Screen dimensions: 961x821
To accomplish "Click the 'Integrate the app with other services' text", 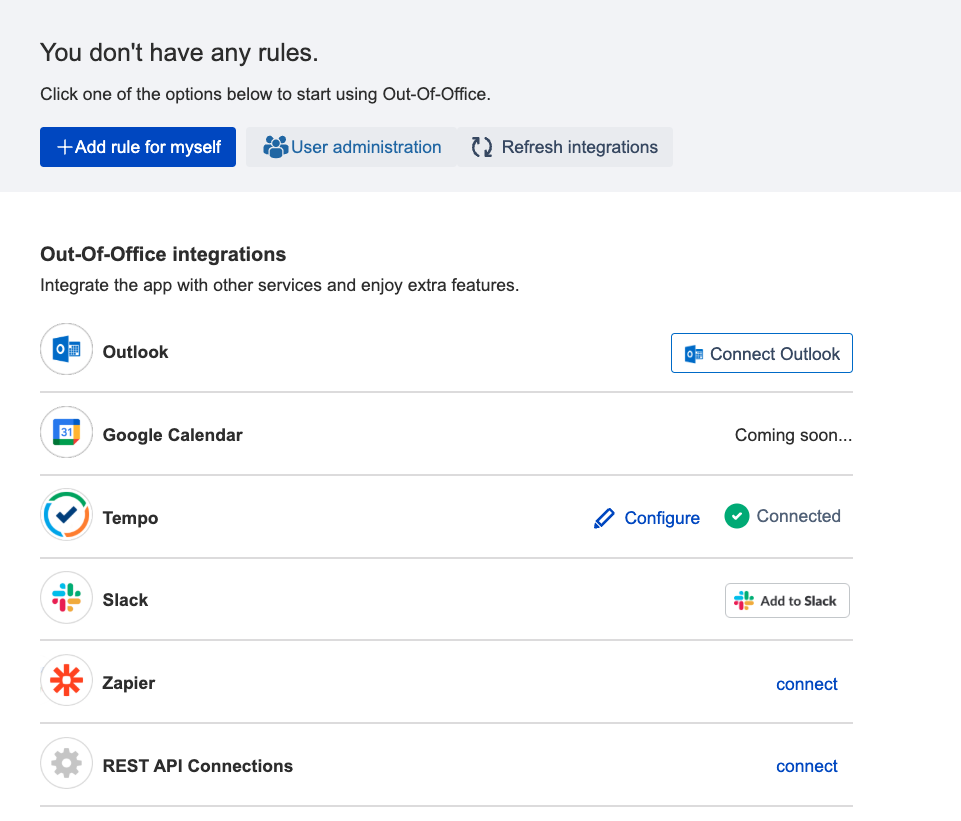I will click(279, 286).
